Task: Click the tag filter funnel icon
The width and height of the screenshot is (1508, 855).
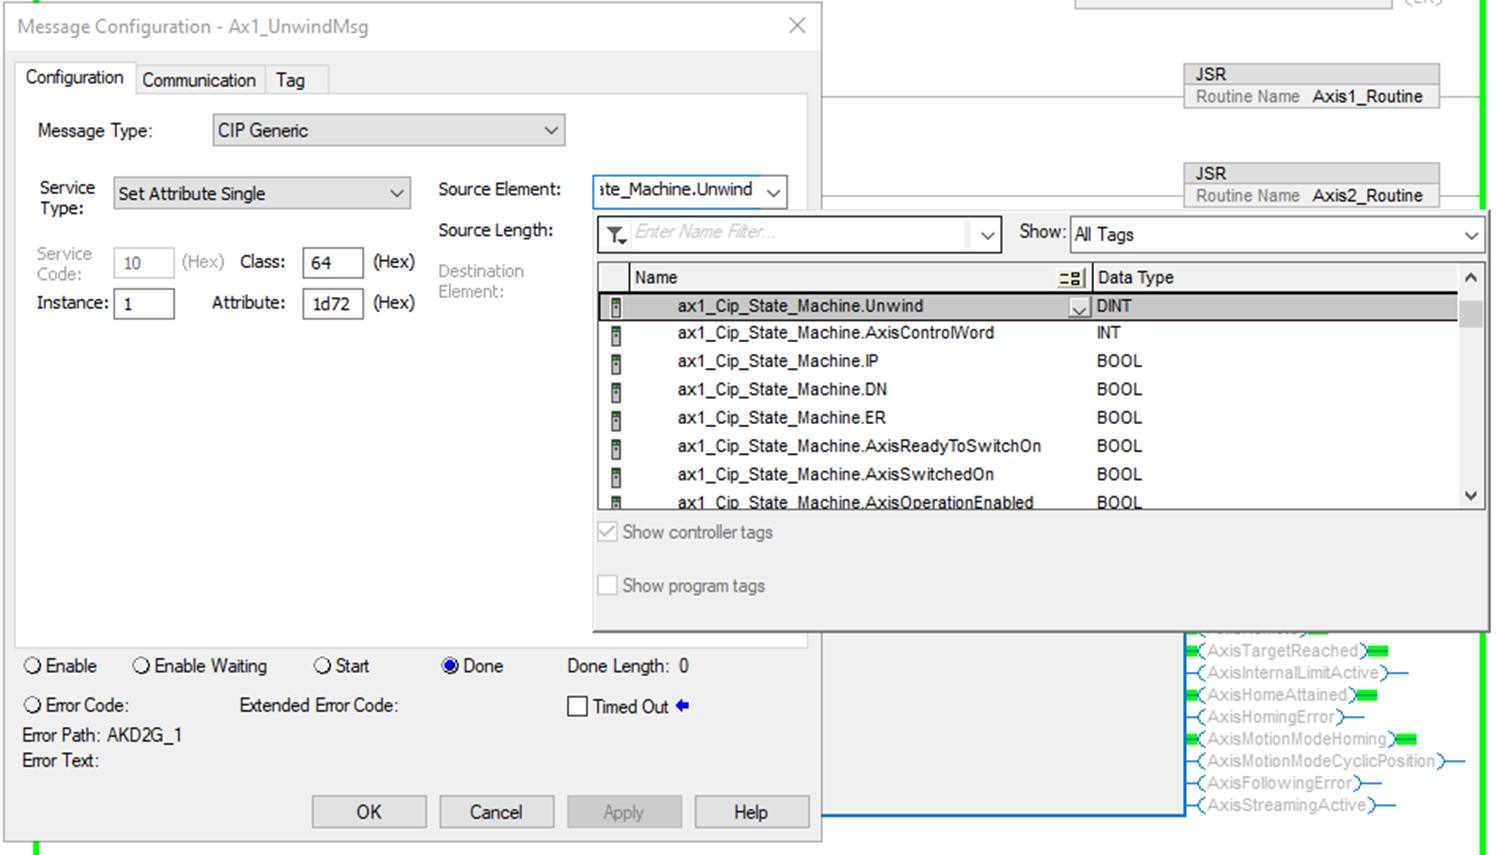Action: click(616, 235)
